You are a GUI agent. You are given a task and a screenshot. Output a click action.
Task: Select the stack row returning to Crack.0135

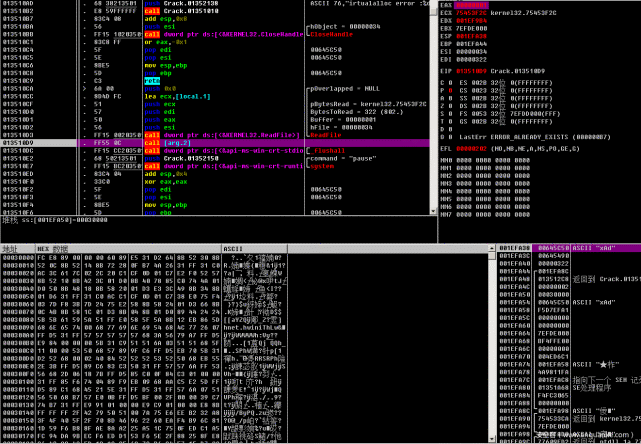click(x=569, y=279)
